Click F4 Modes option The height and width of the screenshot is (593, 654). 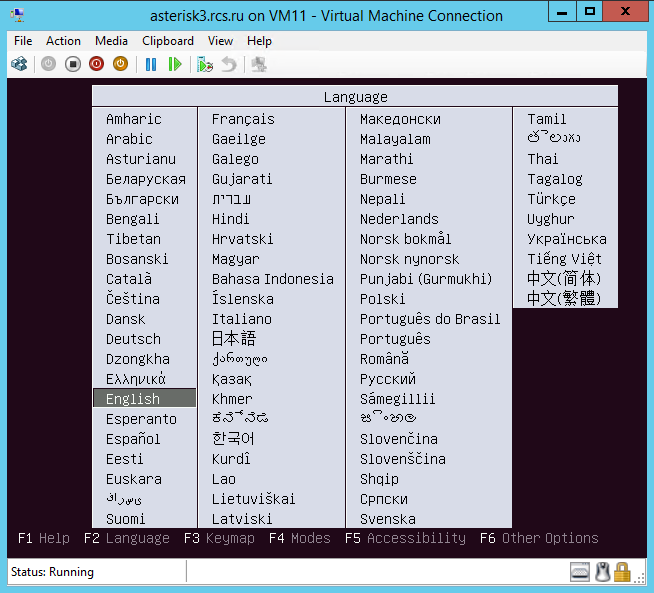tap(300, 538)
